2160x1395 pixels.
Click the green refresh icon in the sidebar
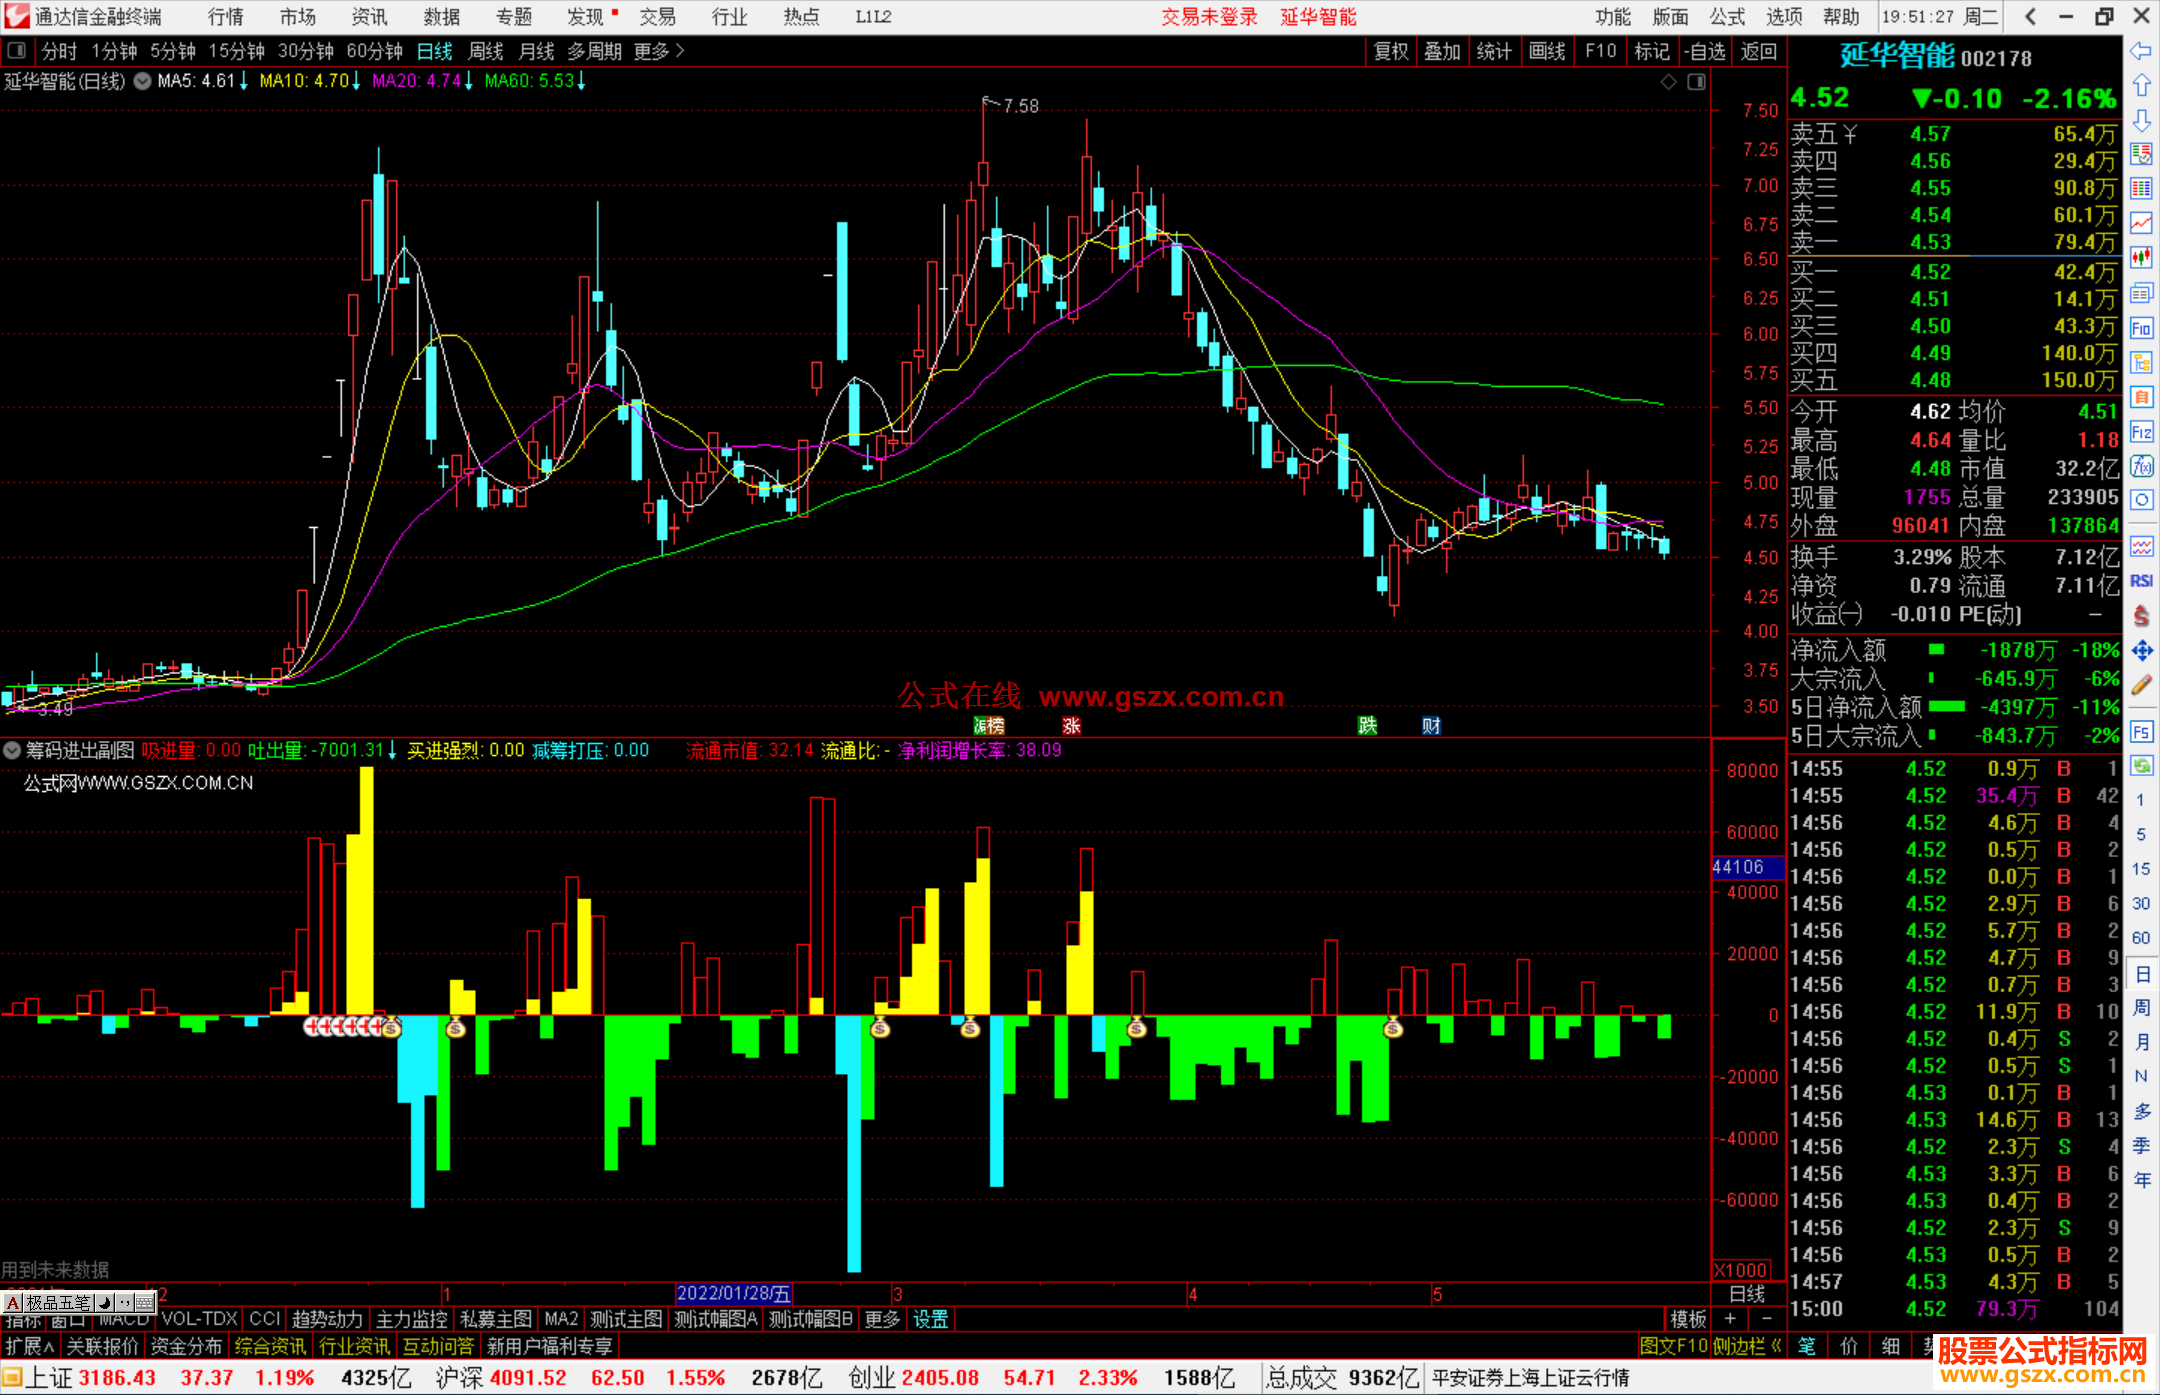coord(2141,766)
